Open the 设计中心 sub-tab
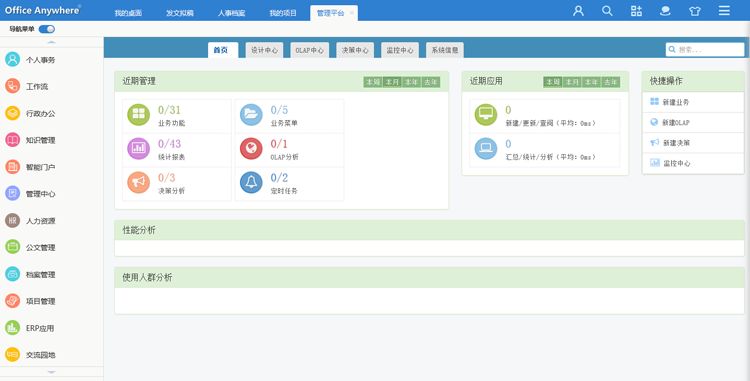This screenshot has height=381, width=750. point(265,50)
